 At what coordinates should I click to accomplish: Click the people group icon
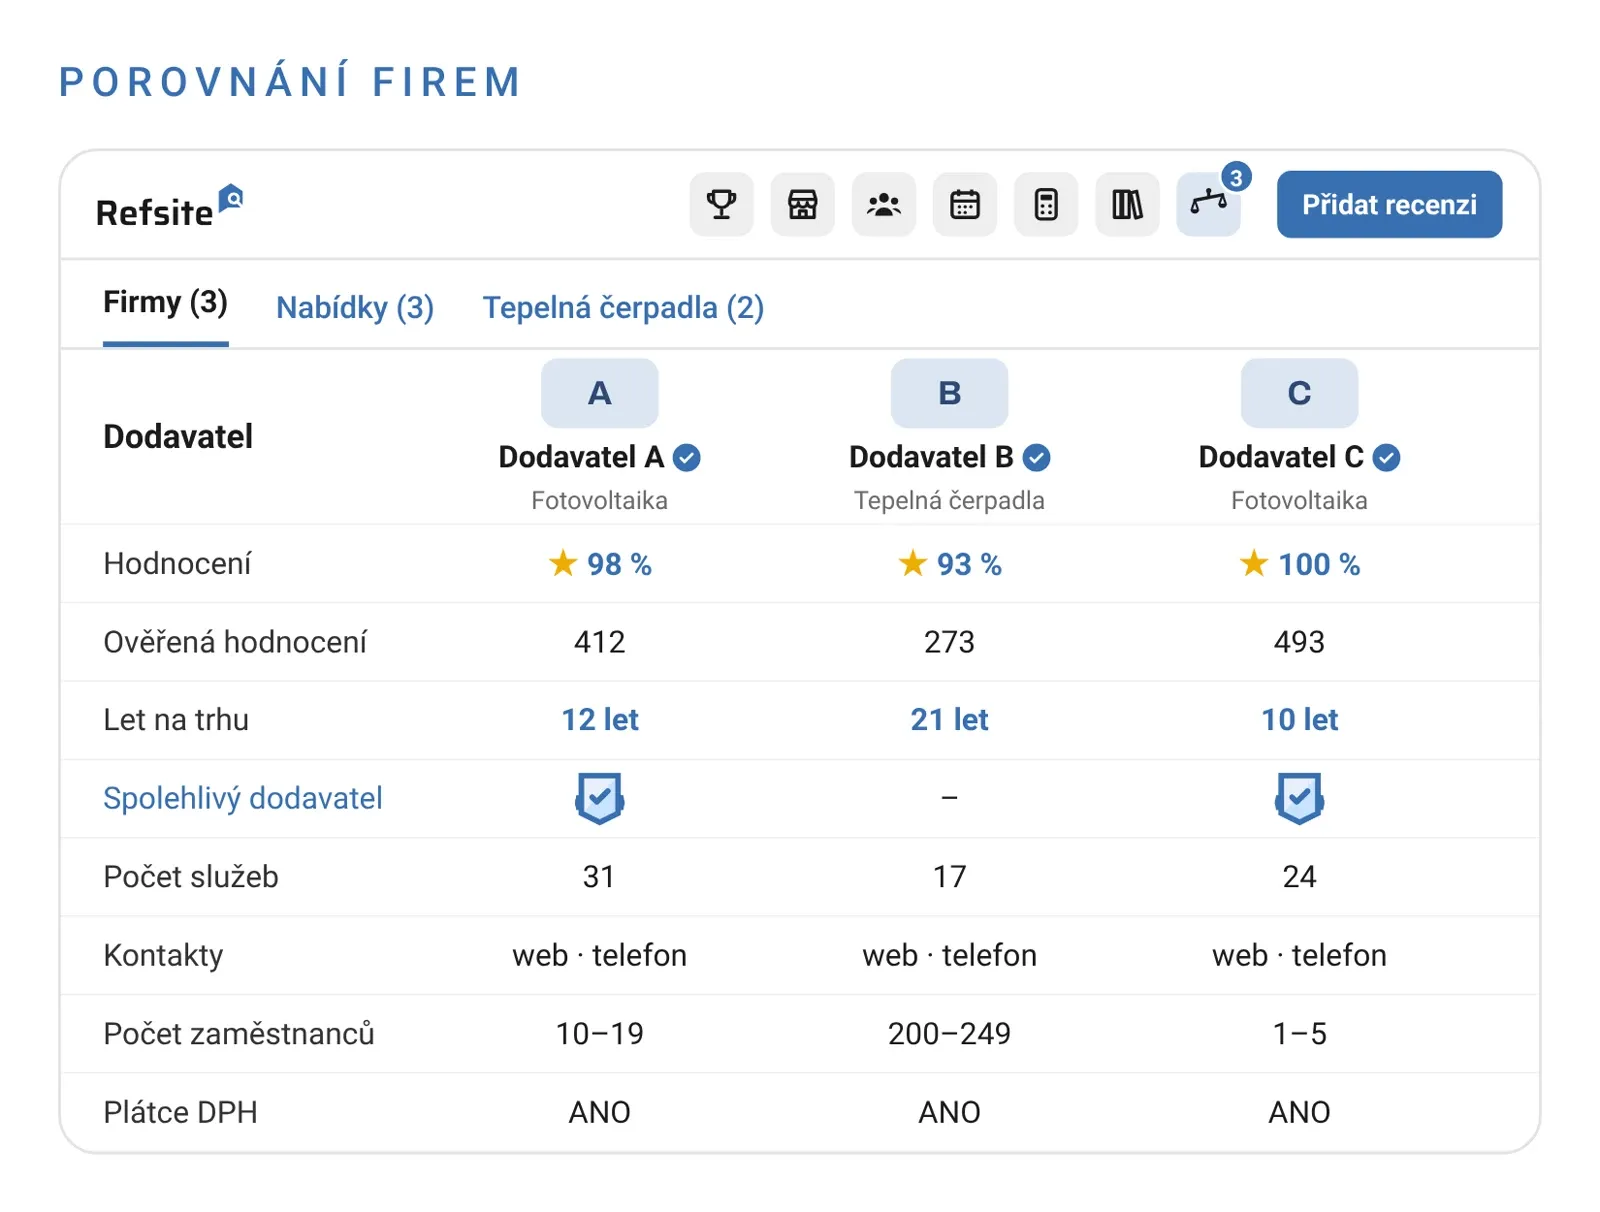[883, 204]
